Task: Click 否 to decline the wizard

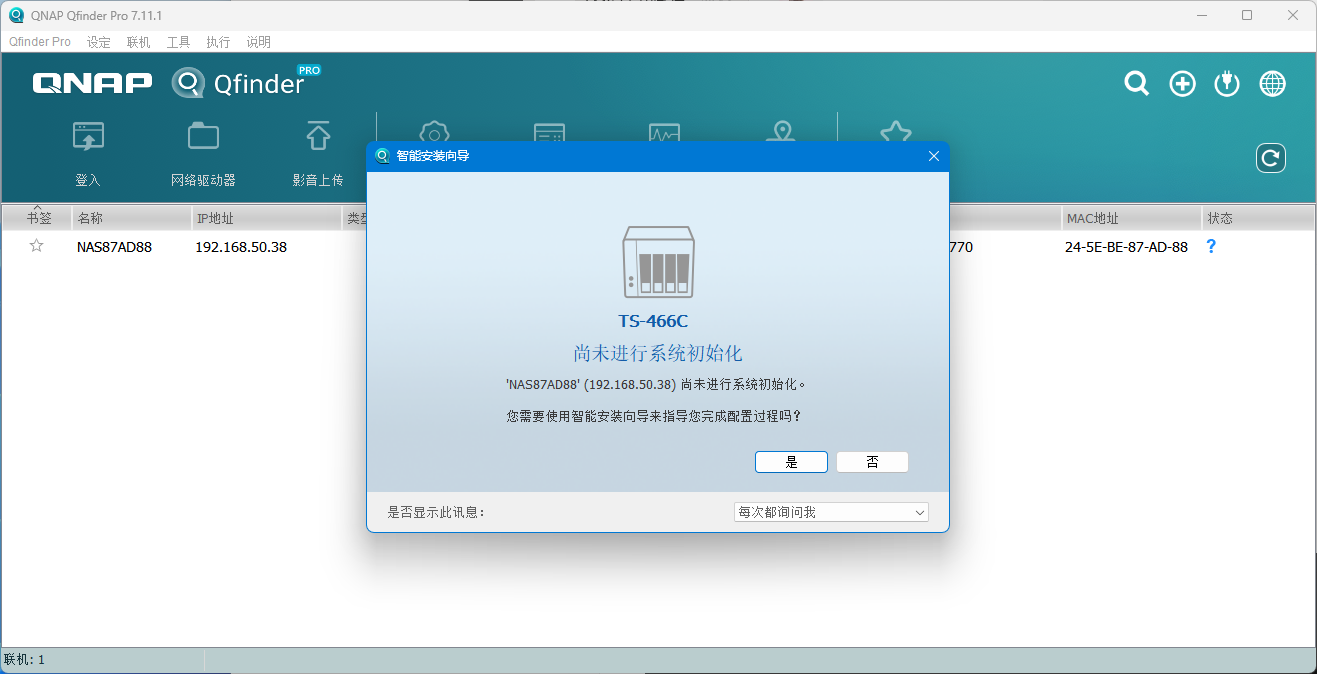Action: coord(872,462)
